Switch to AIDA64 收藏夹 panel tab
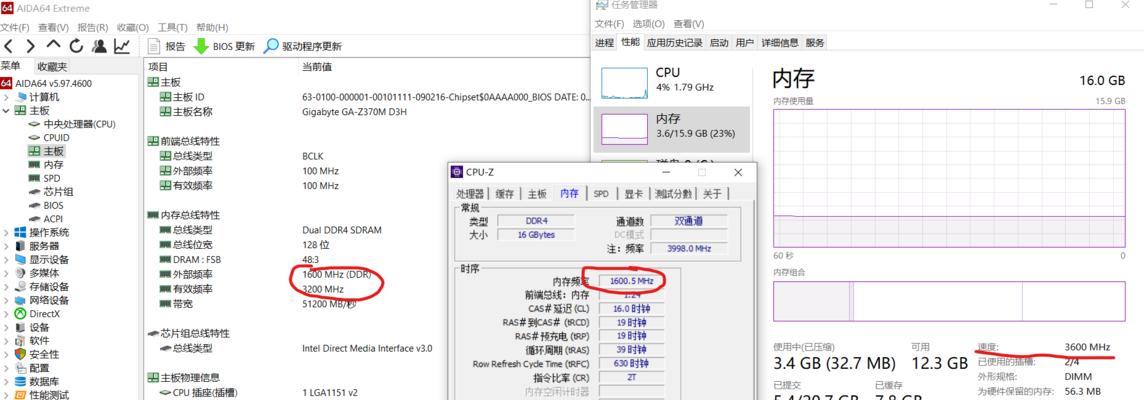1144x400 pixels. tap(52, 66)
